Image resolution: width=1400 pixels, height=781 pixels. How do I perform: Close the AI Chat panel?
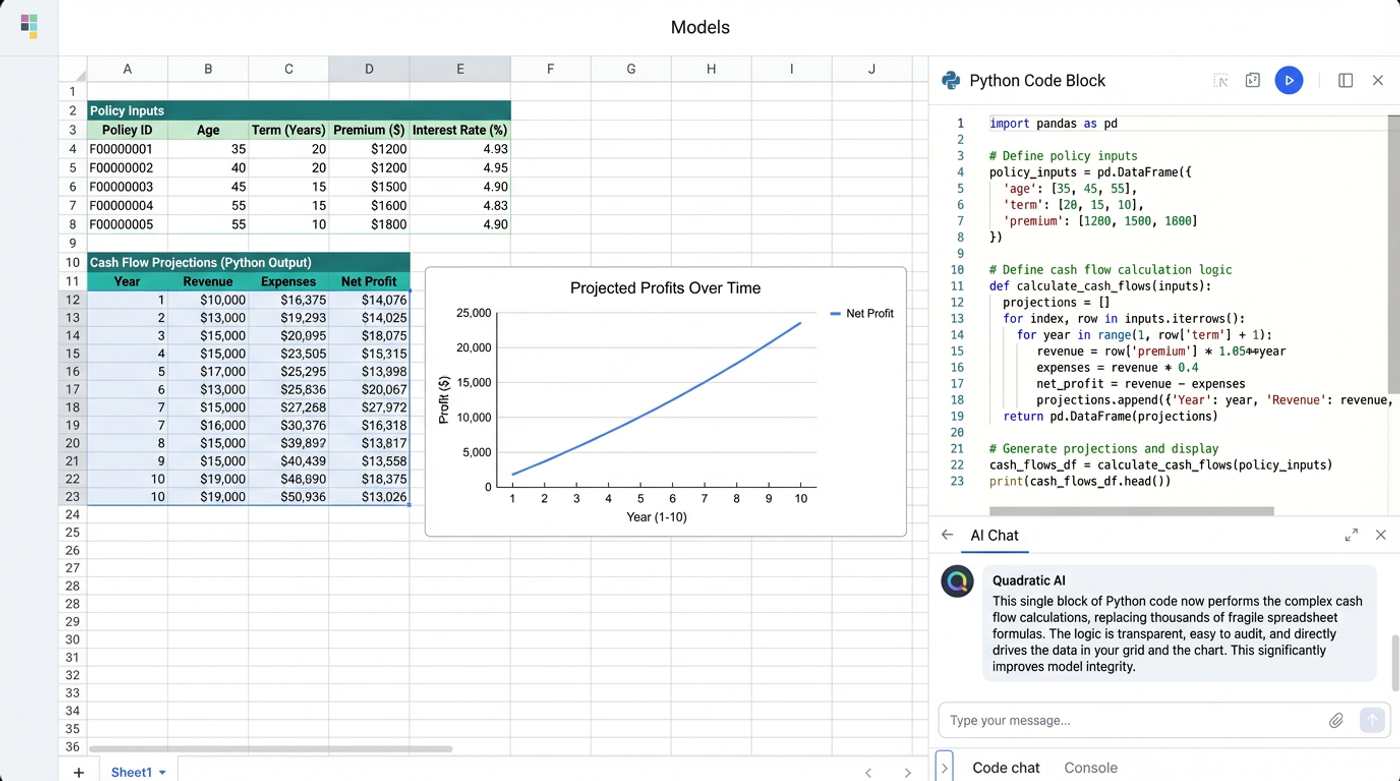click(1381, 535)
